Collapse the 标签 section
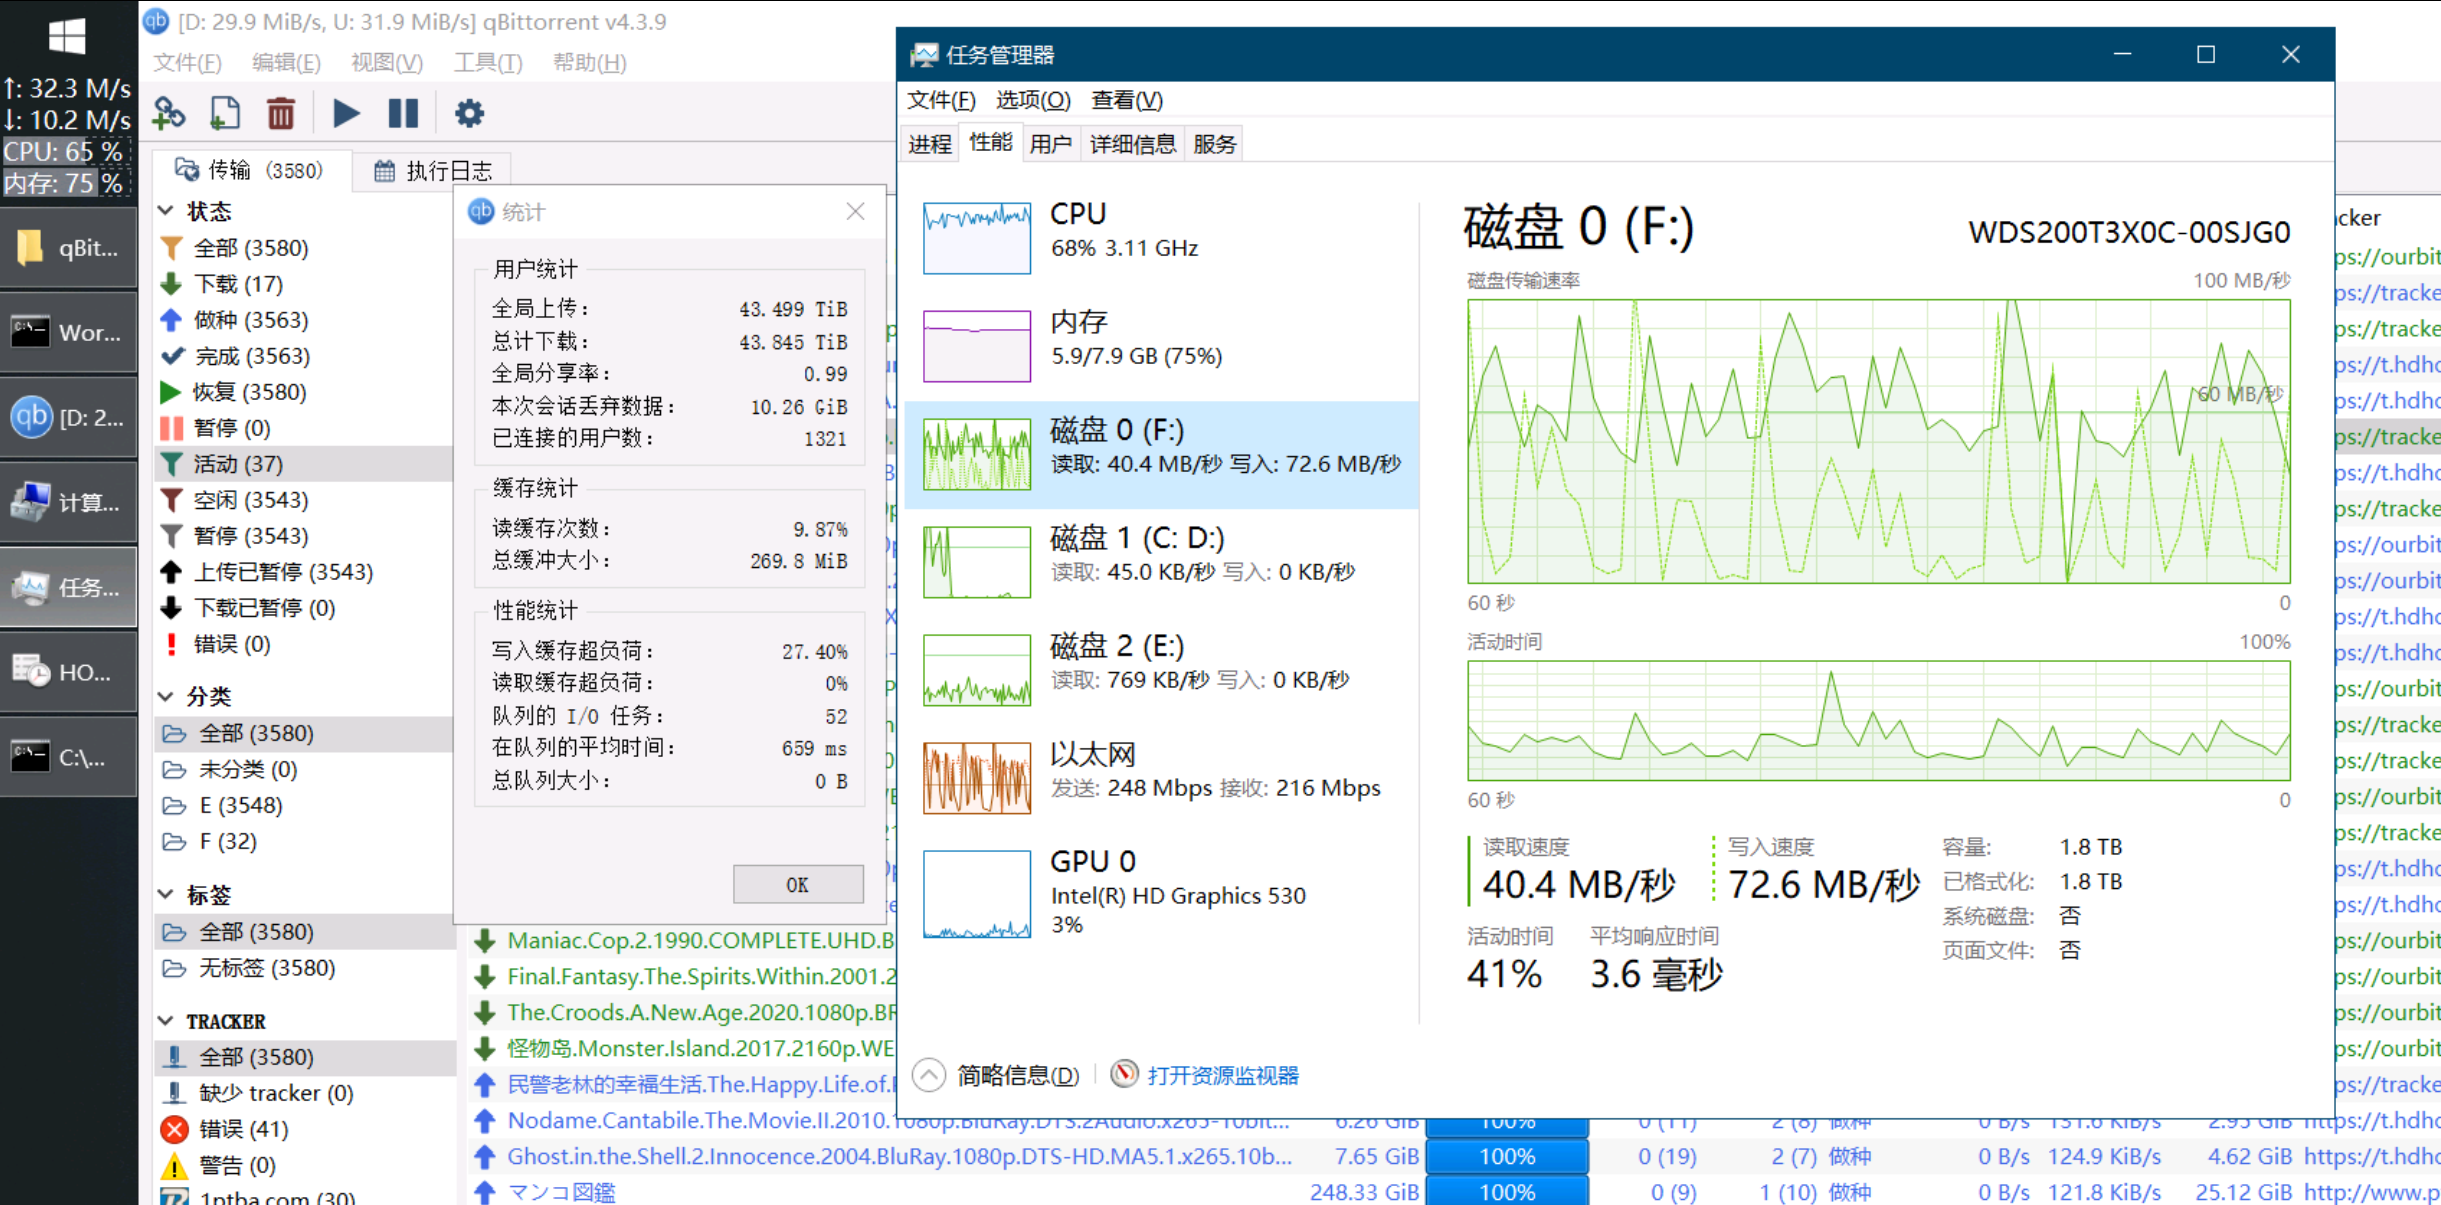The image size is (2441, 1205). coord(167,893)
